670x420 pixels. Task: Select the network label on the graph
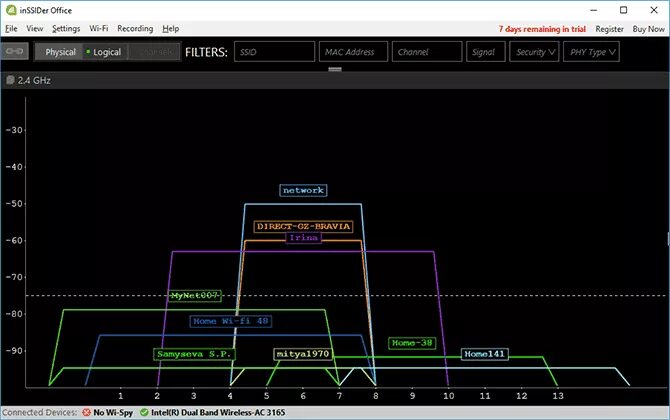click(303, 190)
